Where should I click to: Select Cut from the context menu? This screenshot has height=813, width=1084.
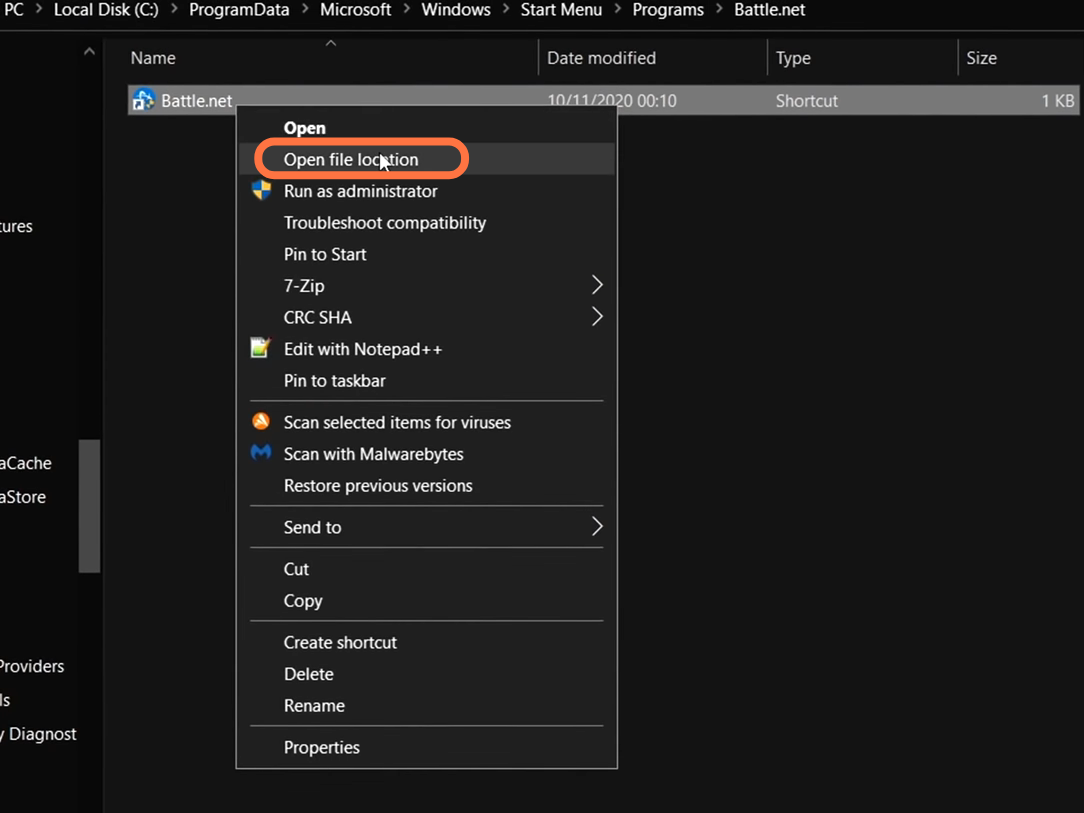coord(296,569)
